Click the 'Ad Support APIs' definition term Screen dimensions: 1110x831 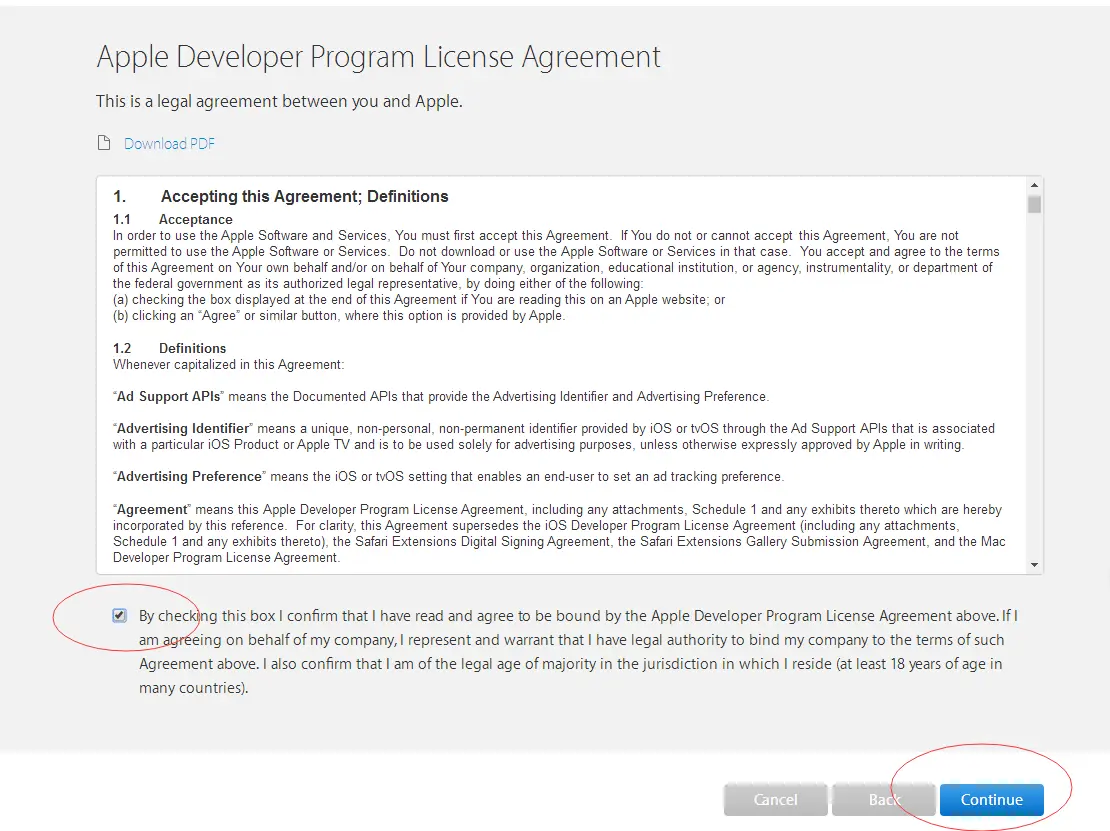[x=168, y=396]
